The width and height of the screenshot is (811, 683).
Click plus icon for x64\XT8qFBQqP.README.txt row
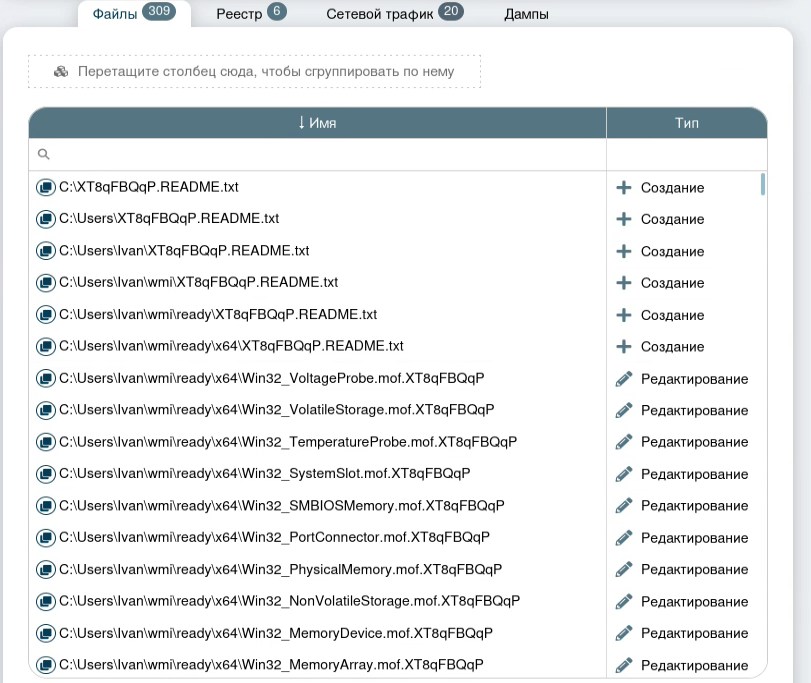point(624,347)
